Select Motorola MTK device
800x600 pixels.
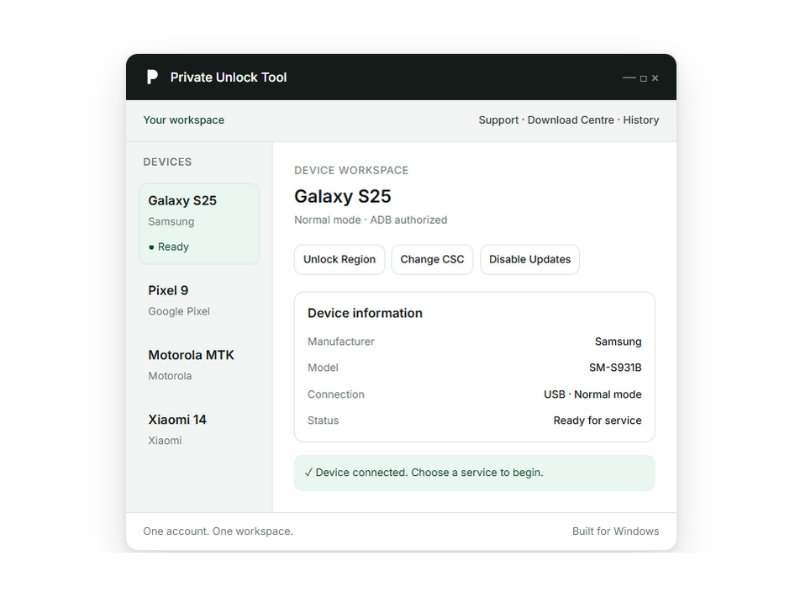199,365
